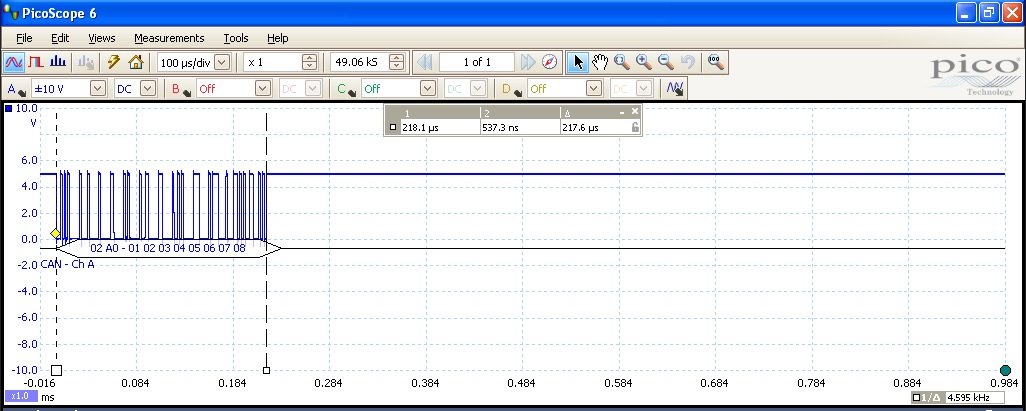Image resolution: width=1026 pixels, height=411 pixels.
Task: Click the 1 of 1 buffer field
Action: click(476, 62)
